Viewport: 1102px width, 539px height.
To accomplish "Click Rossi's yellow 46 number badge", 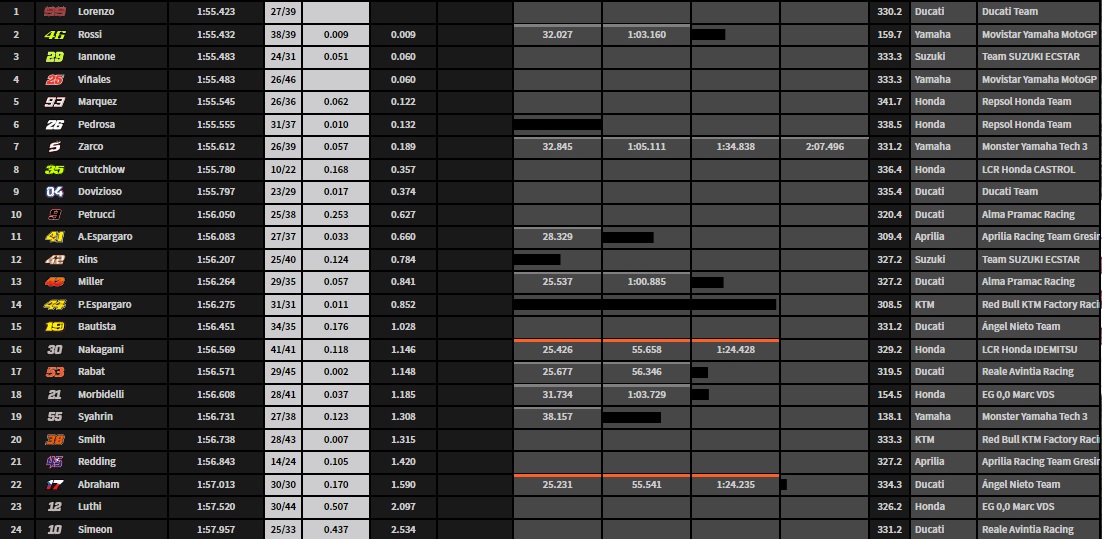I will pyautogui.click(x=55, y=34).
